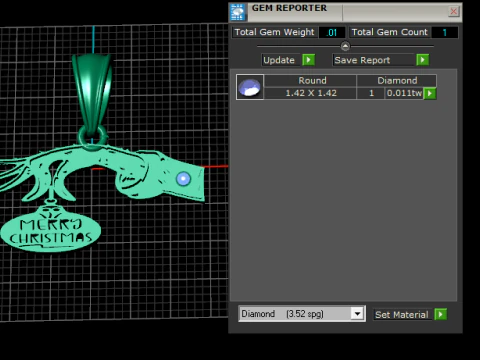Click the green arrow next to Save Report
Viewport: 480px width, 360px height.
tap(423, 60)
